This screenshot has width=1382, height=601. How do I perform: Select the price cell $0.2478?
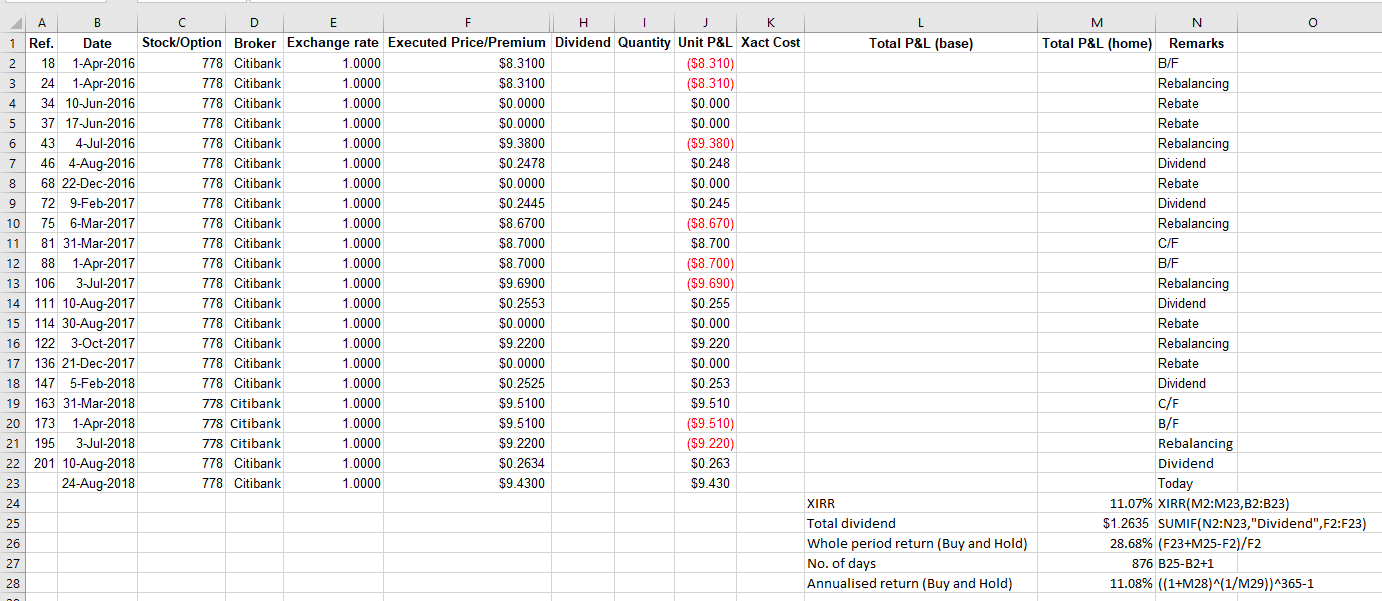(x=467, y=163)
